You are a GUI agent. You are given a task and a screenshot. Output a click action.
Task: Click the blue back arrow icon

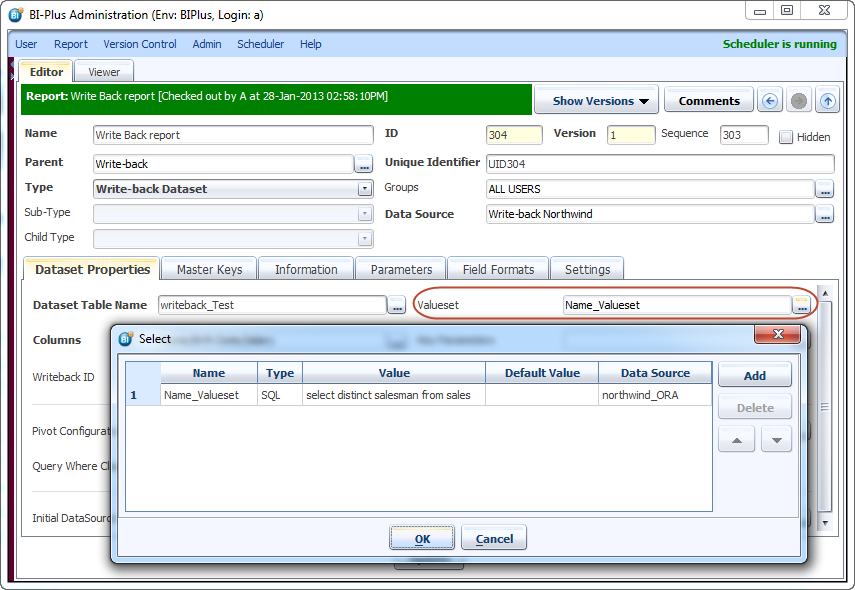(769, 101)
